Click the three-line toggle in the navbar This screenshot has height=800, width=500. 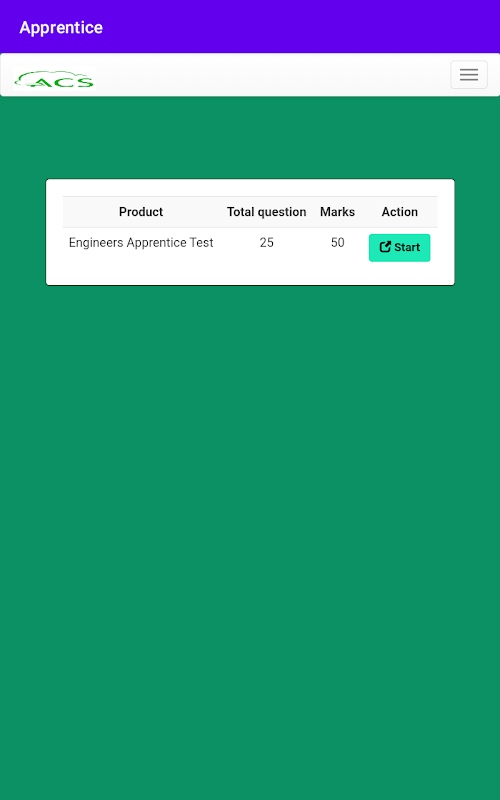coord(468,74)
